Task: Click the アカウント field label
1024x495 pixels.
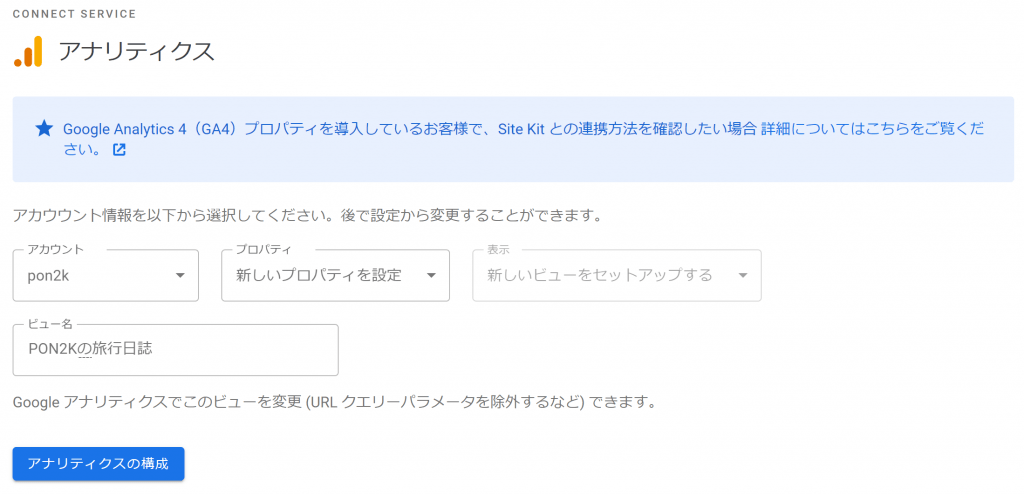Action: click(x=56, y=249)
